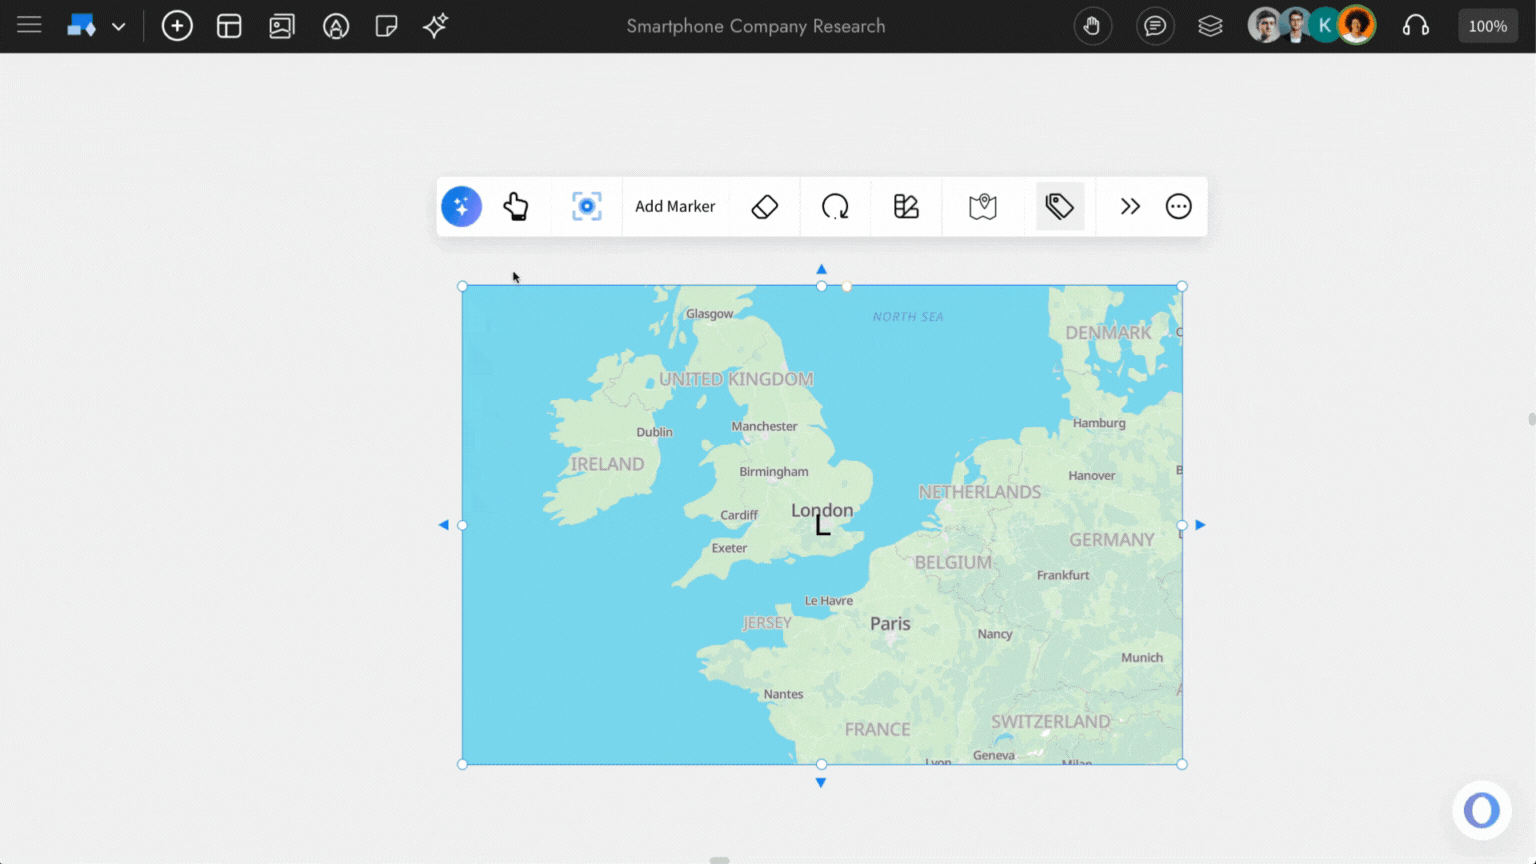Expand hidden tools with the double-chevron
The width and height of the screenshot is (1536, 864).
pos(1130,206)
